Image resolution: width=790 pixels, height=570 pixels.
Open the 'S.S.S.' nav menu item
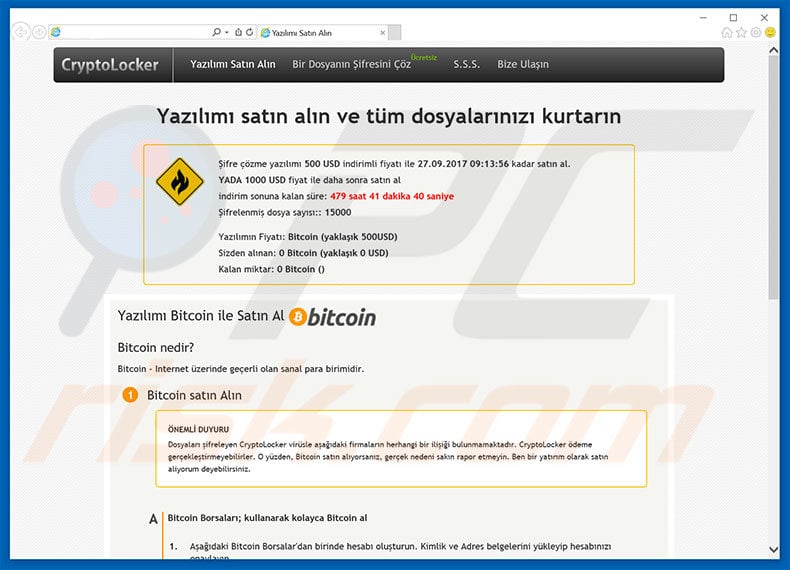[x=467, y=65]
